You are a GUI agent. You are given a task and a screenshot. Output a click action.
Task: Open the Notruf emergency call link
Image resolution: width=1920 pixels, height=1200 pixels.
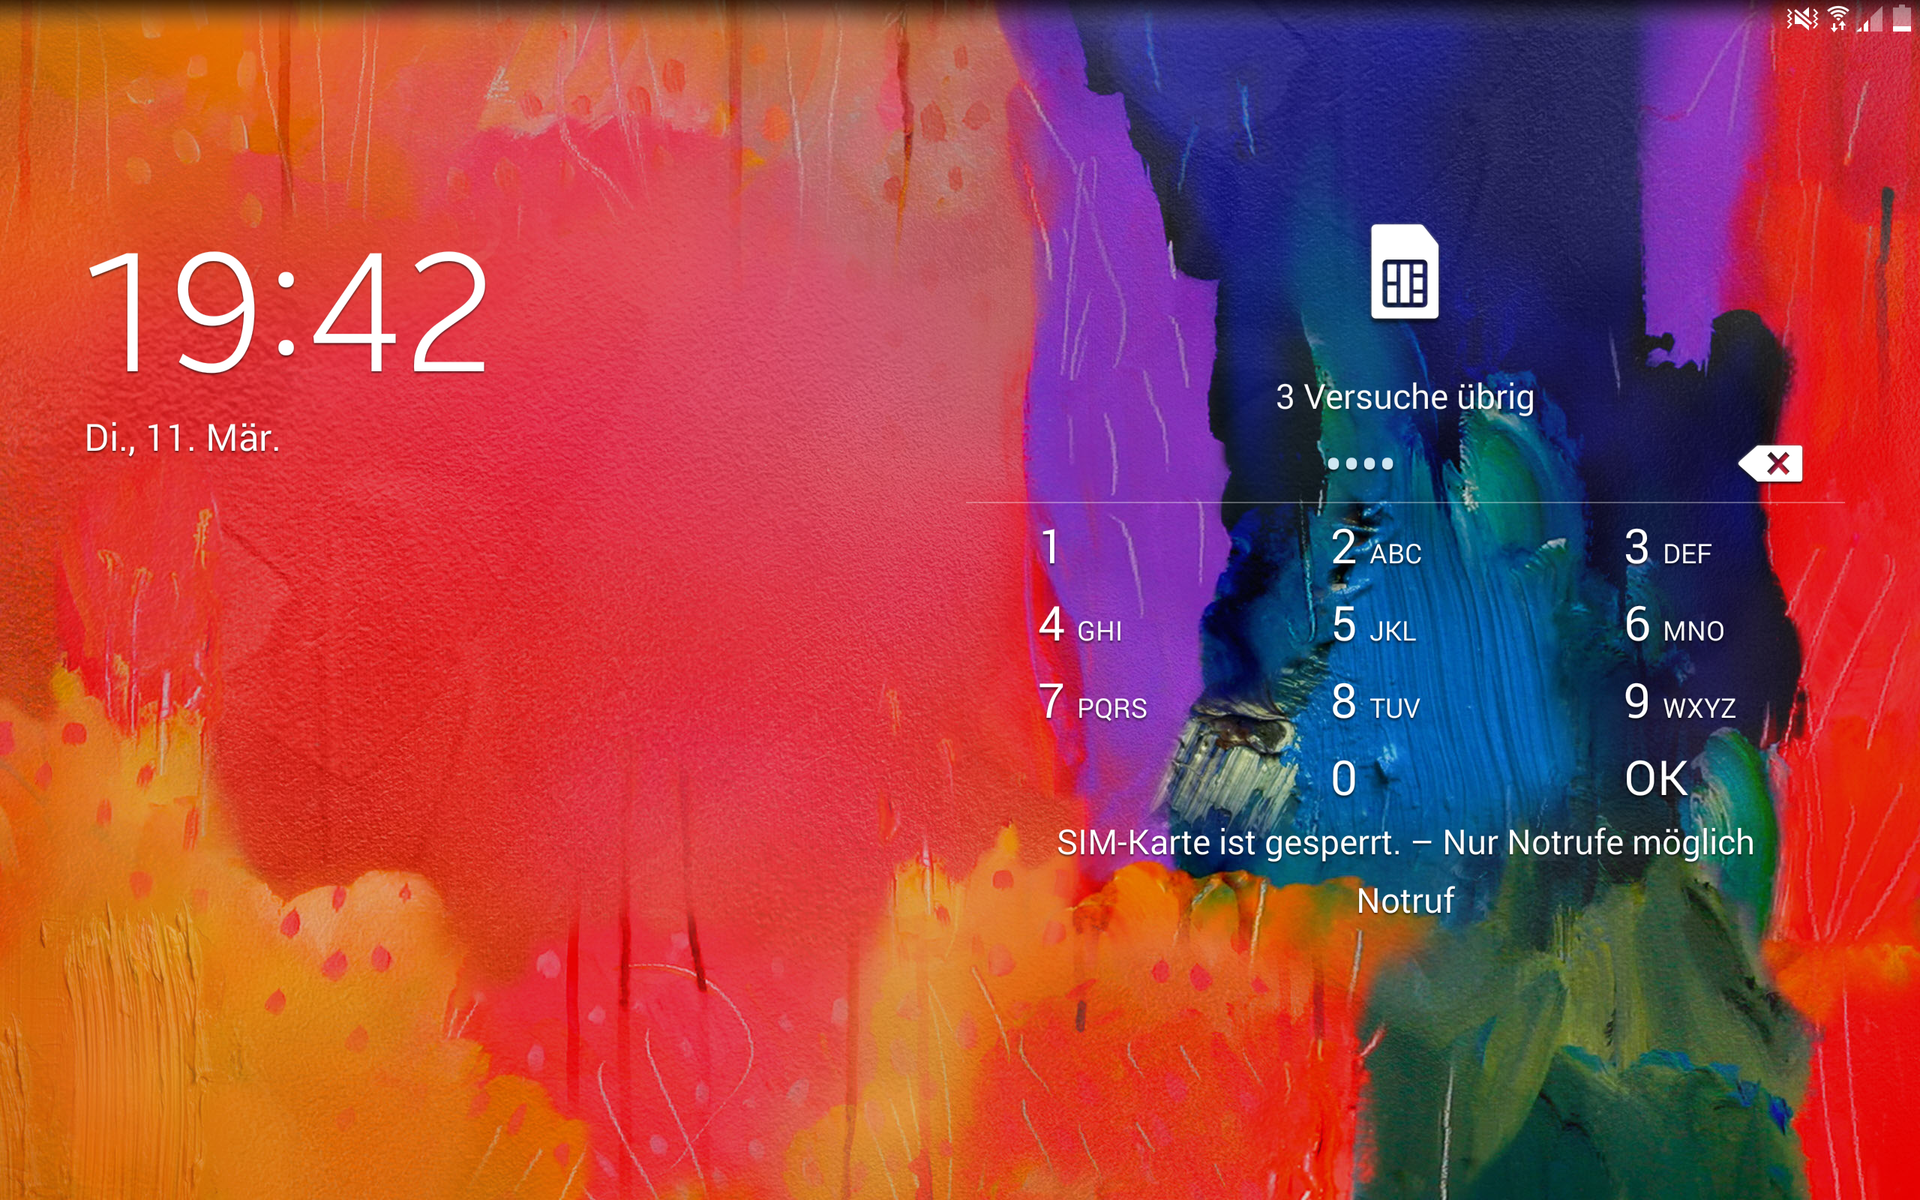pos(1404,901)
